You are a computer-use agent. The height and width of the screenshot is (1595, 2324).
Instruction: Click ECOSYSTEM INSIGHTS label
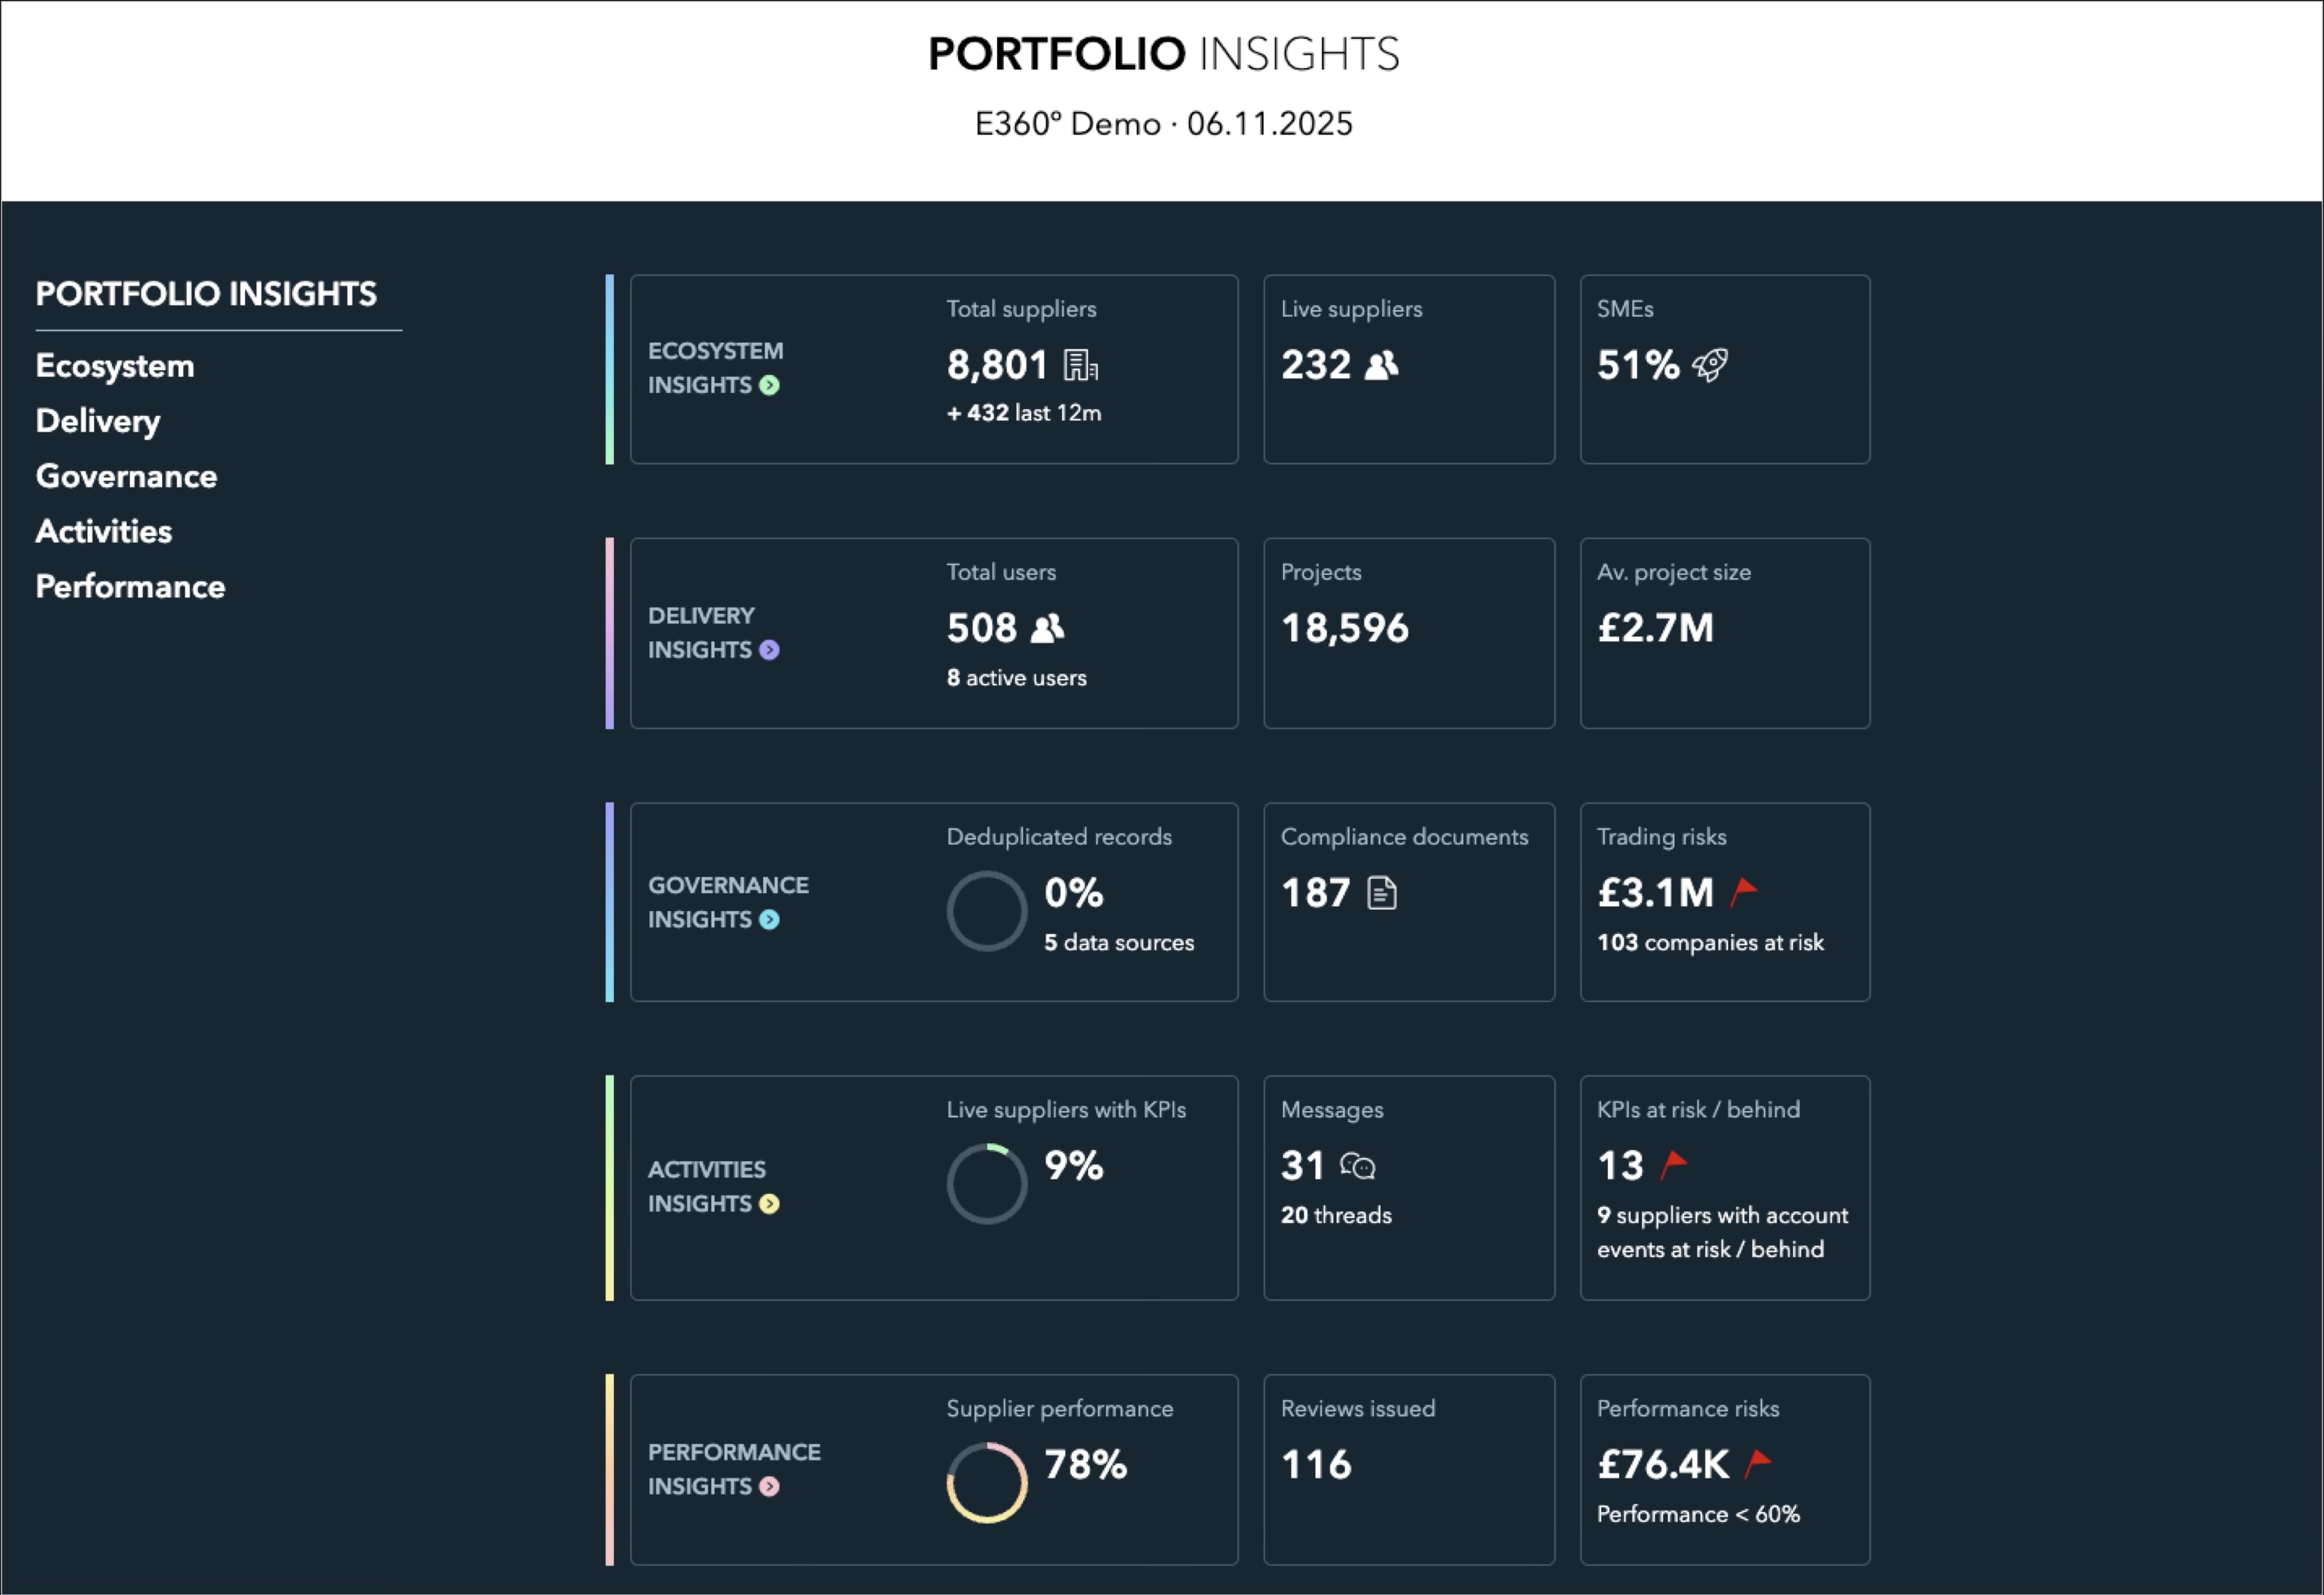pos(715,368)
